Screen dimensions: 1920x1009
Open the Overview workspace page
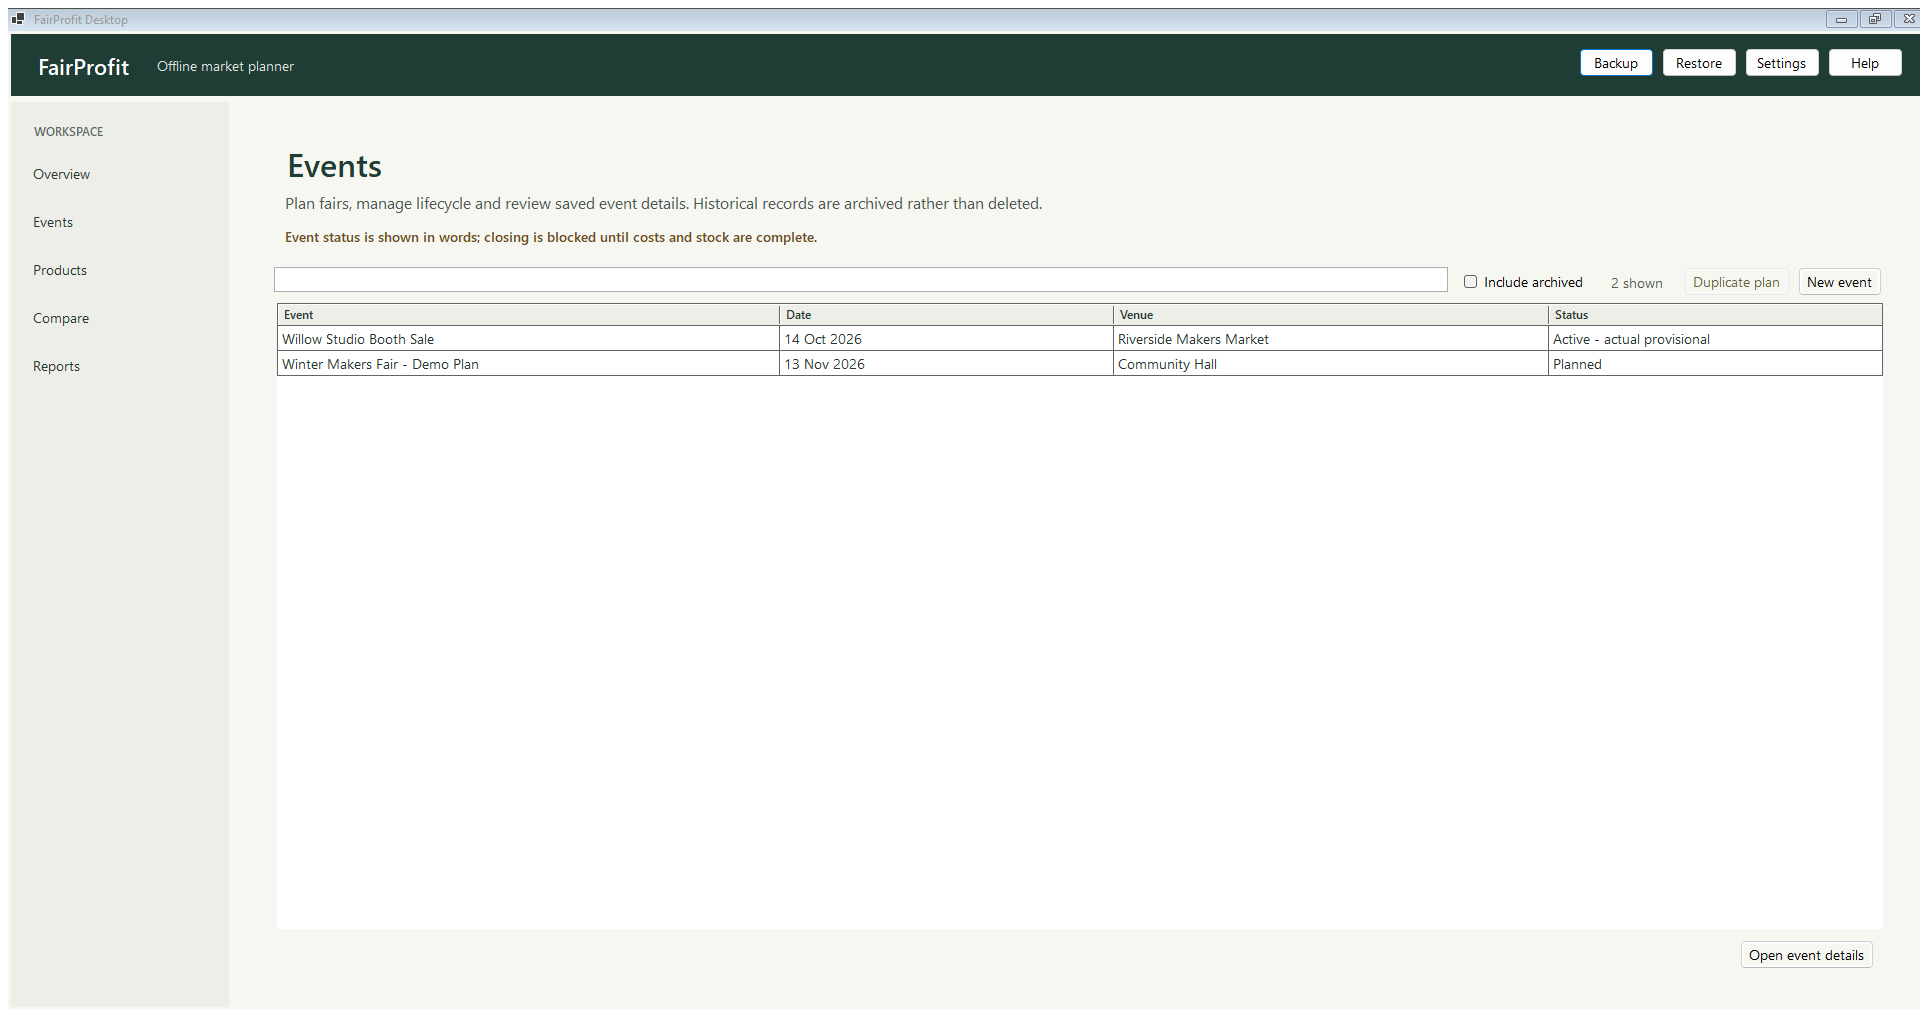pos(61,174)
